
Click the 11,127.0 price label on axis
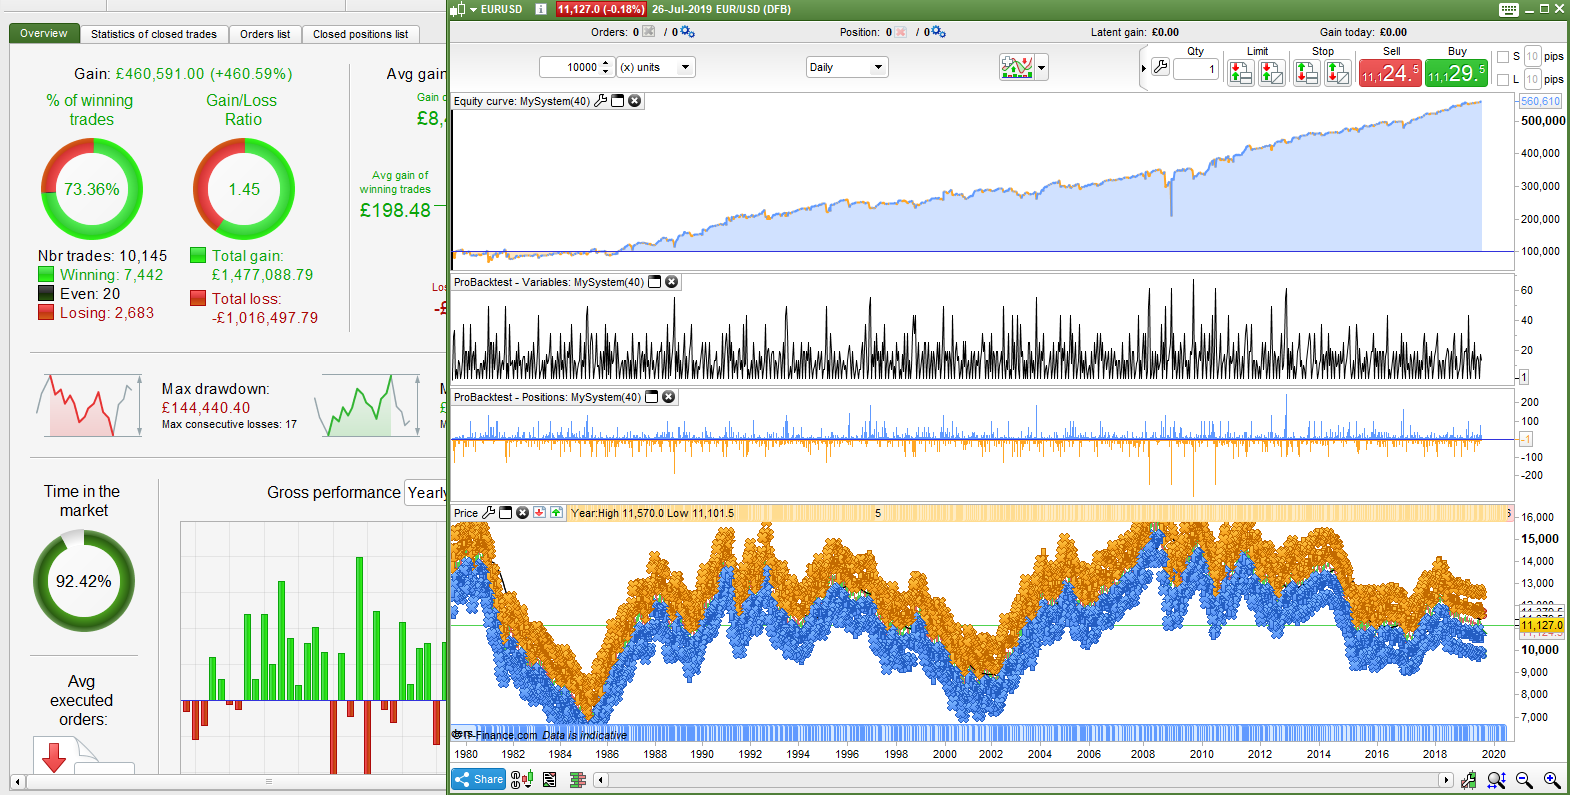(x=1541, y=625)
